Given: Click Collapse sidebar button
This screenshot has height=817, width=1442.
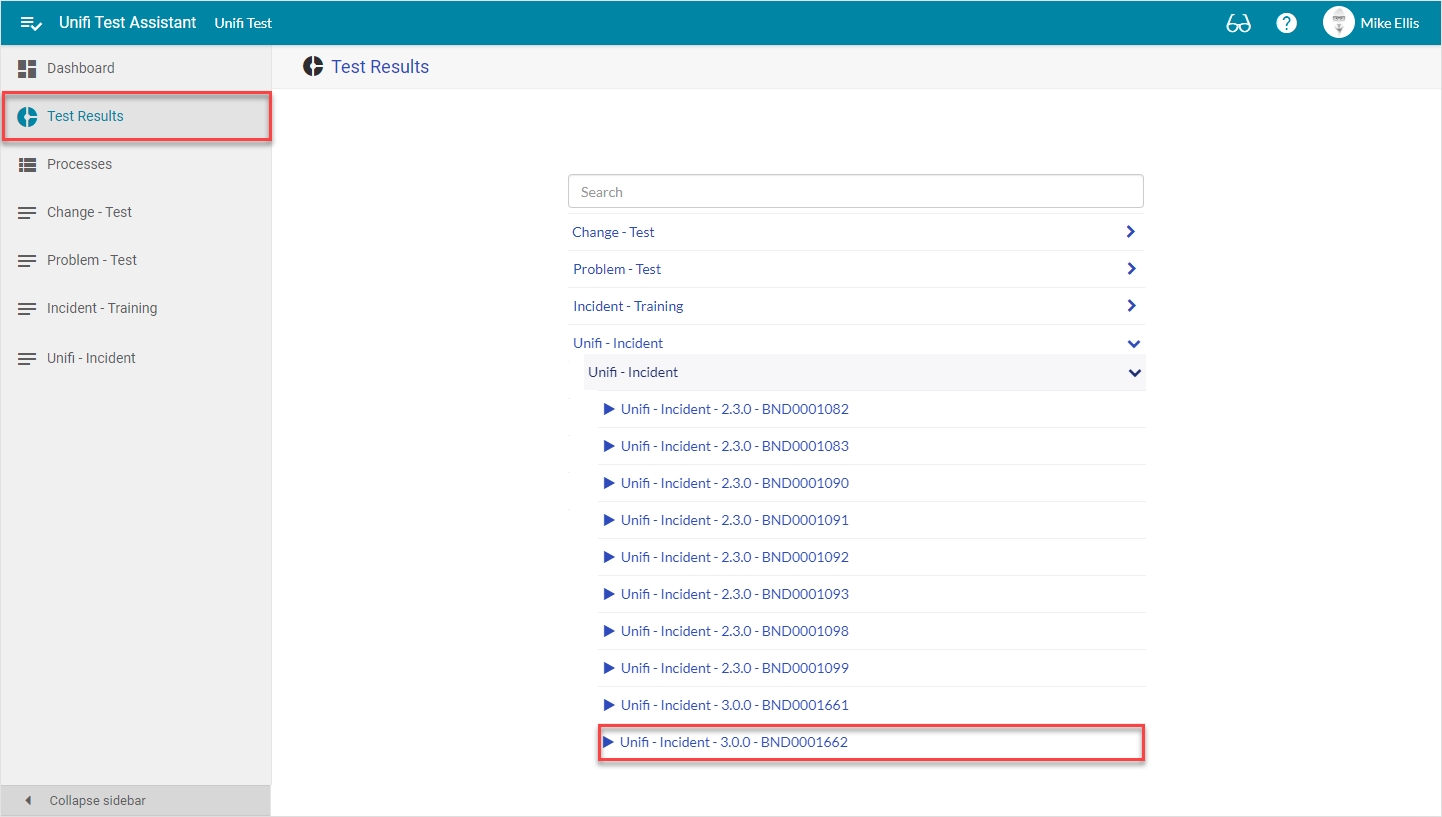Looking at the screenshot, I should coord(97,801).
